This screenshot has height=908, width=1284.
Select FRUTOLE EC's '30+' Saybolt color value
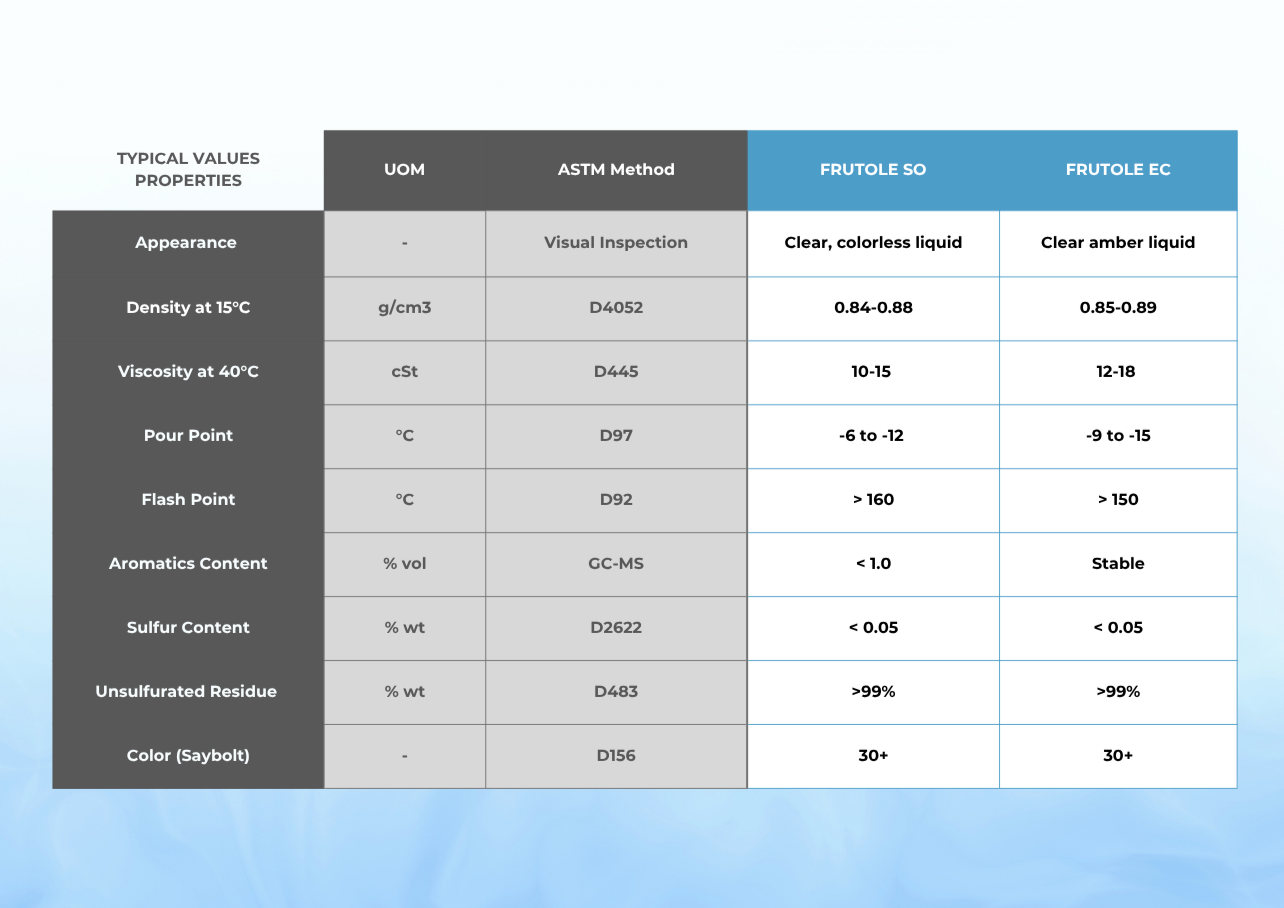pyautogui.click(x=1118, y=756)
